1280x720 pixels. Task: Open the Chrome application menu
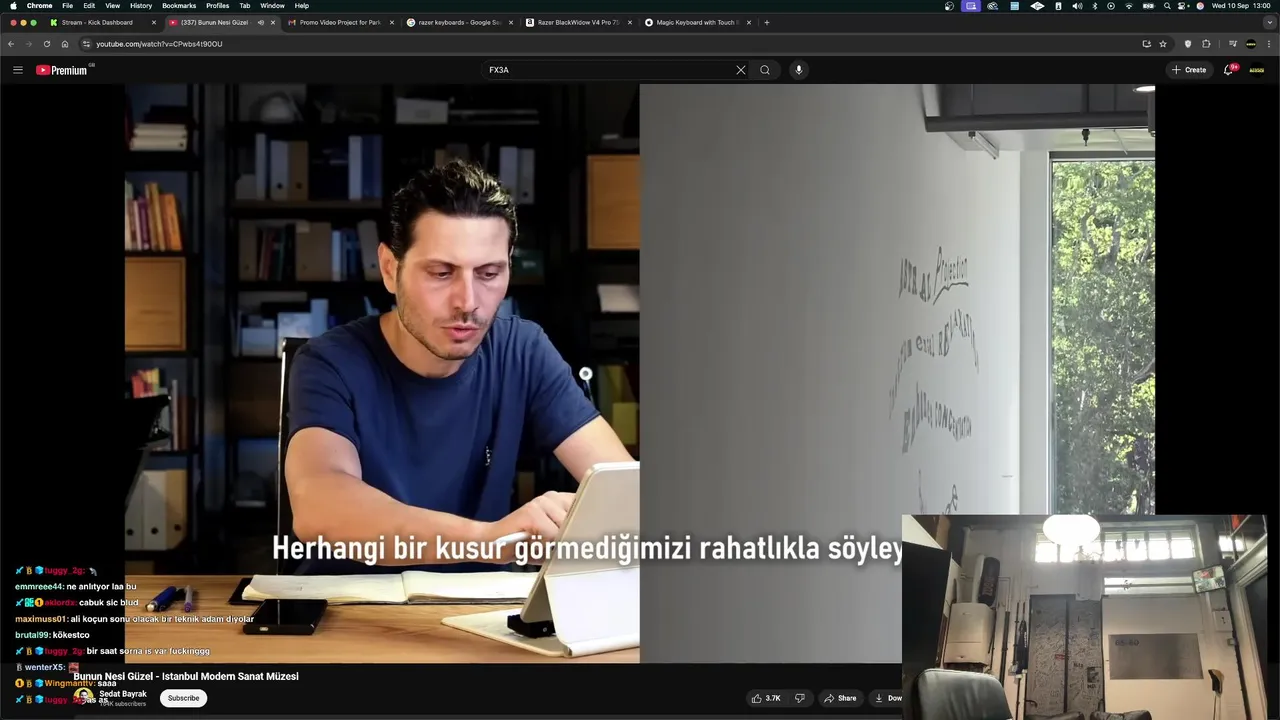40,6
